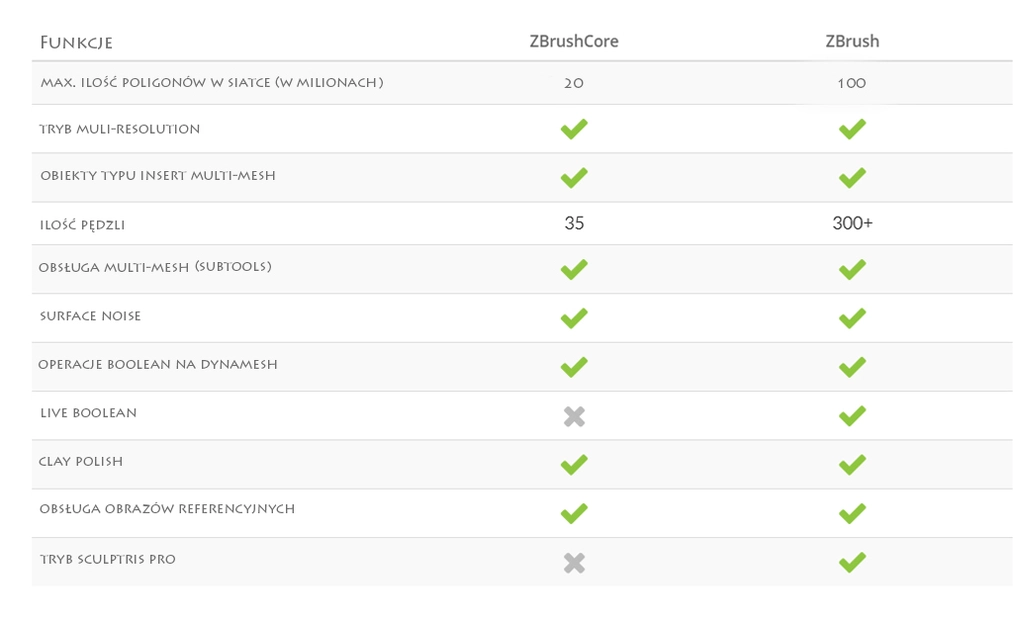Click ZBrush checkmark for Live Boolean

click(852, 416)
